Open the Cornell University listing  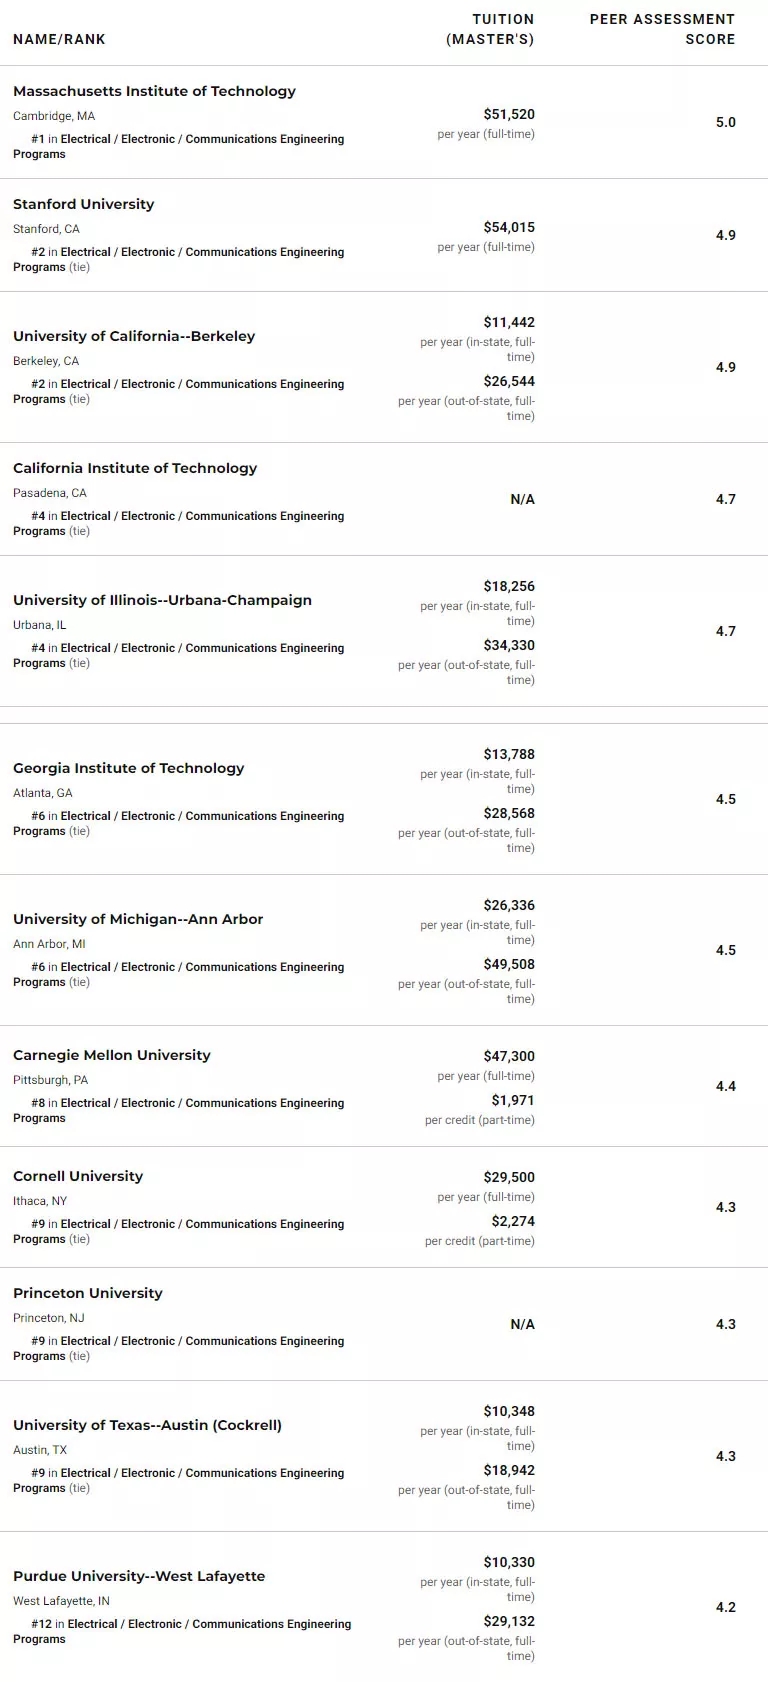coord(78,1176)
